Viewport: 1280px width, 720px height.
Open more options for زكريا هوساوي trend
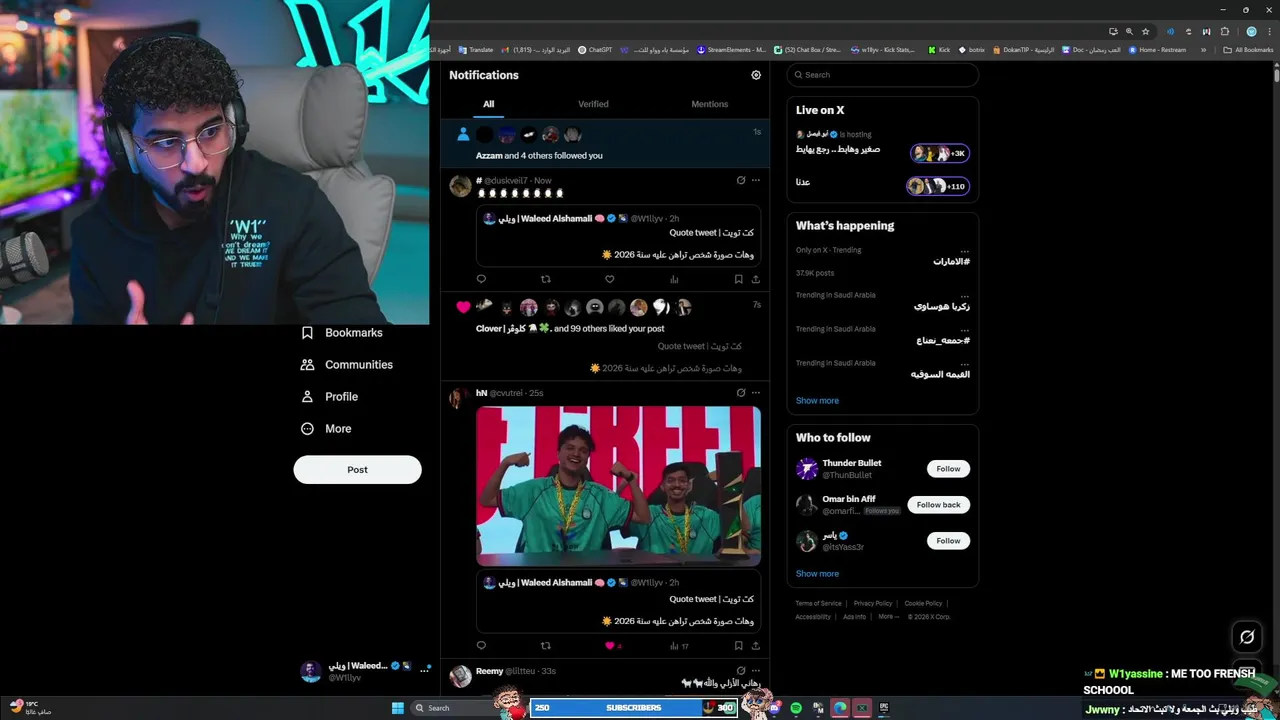[x=964, y=296]
